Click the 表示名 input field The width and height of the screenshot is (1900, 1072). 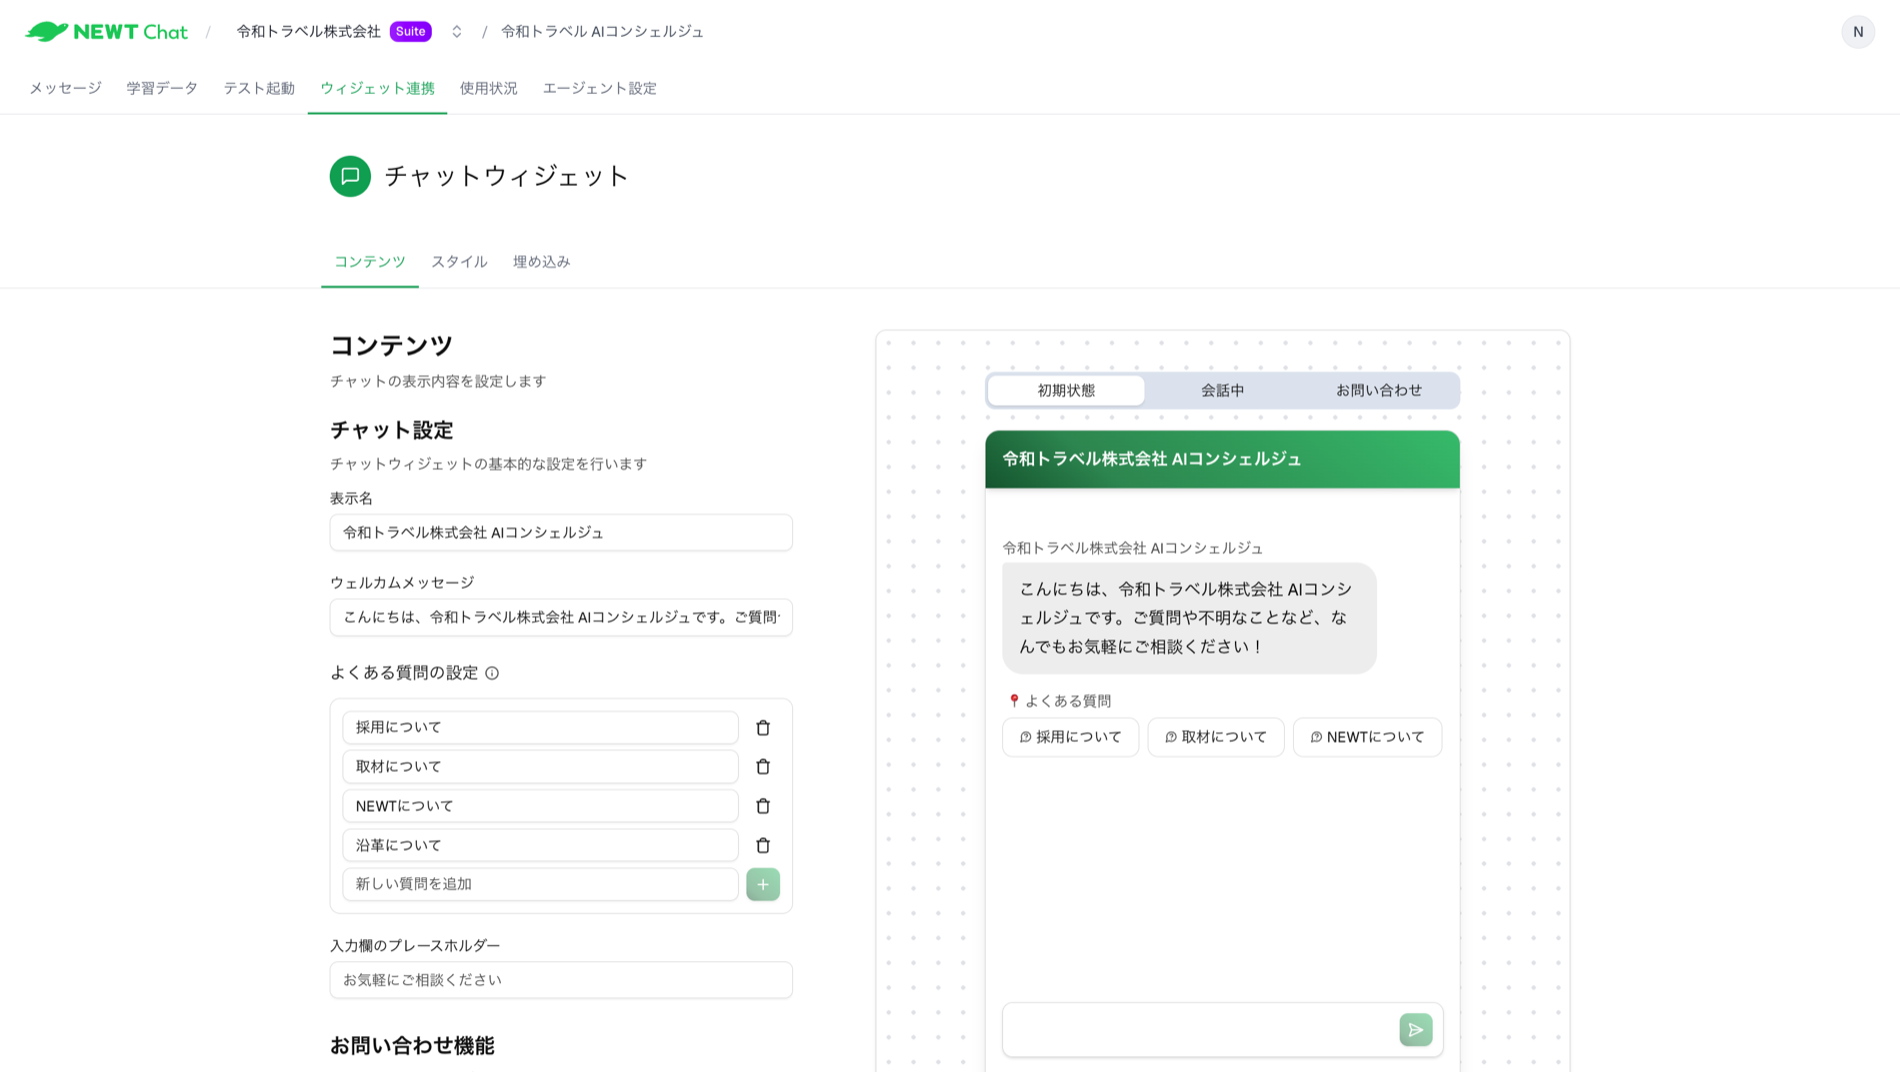[x=560, y=532]
